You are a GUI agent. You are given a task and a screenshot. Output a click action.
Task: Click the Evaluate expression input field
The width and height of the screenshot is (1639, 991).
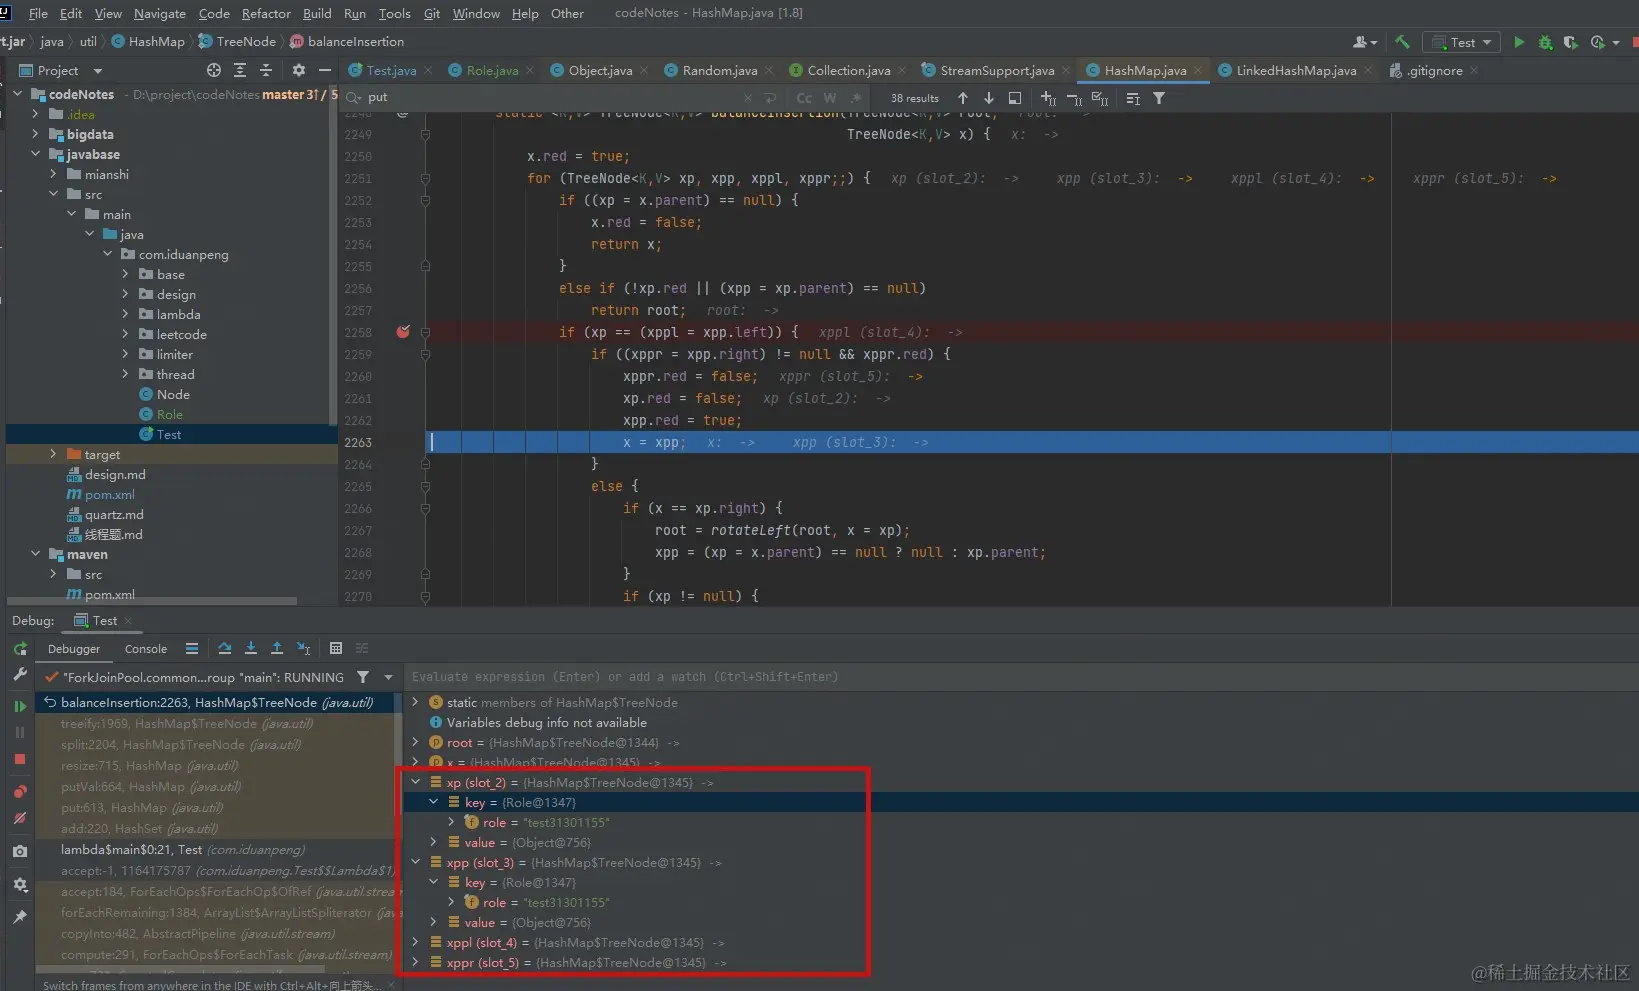[1020, 677]
